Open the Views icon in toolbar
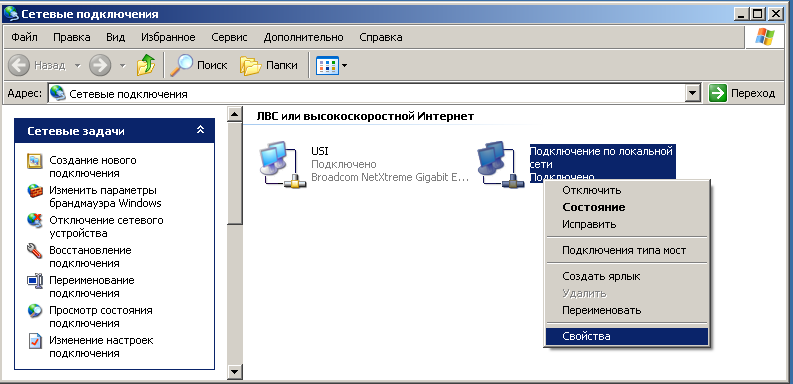 point(327,65)
